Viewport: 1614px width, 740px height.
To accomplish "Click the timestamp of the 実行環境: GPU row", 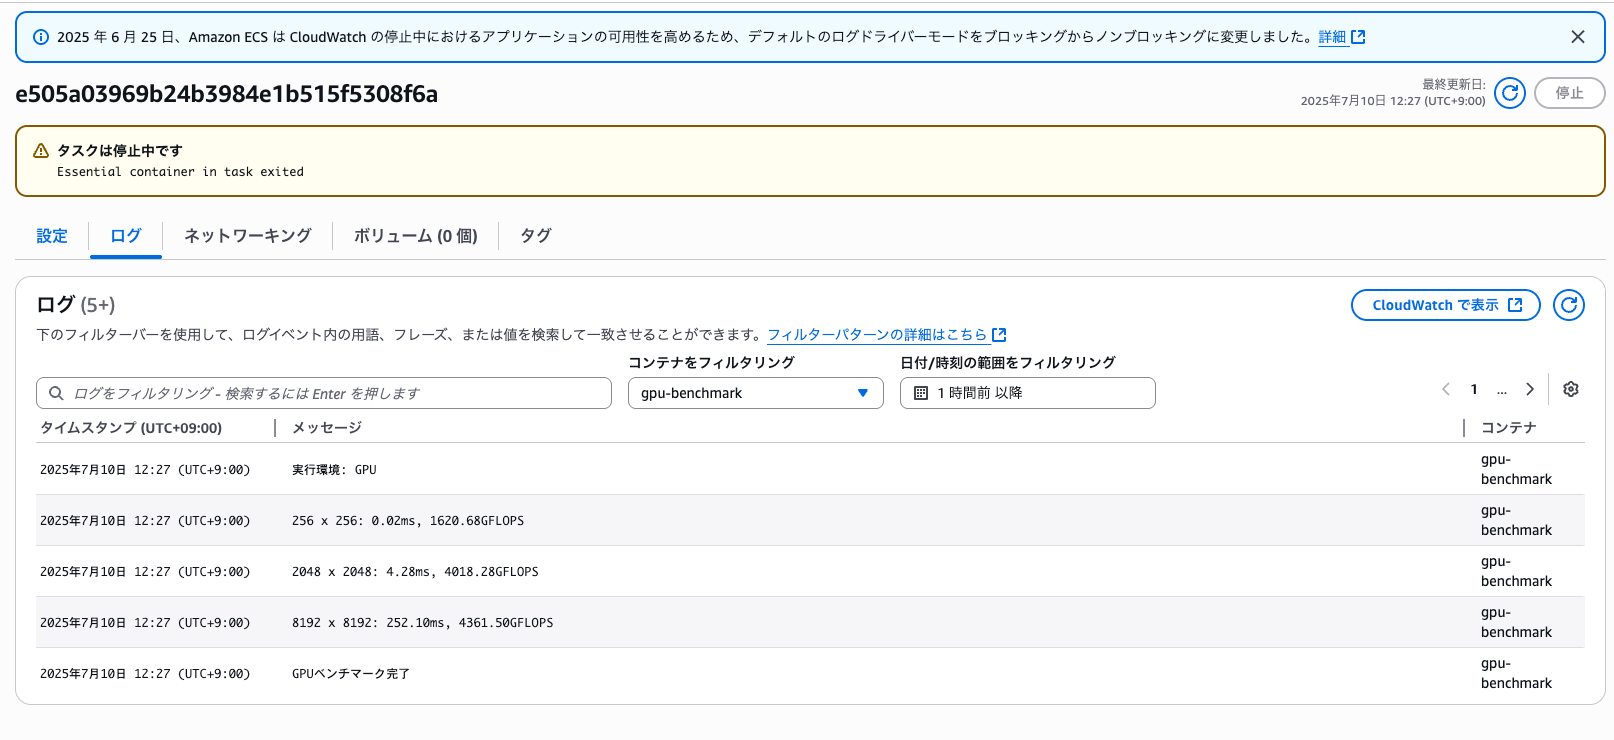I will point(145,470).
